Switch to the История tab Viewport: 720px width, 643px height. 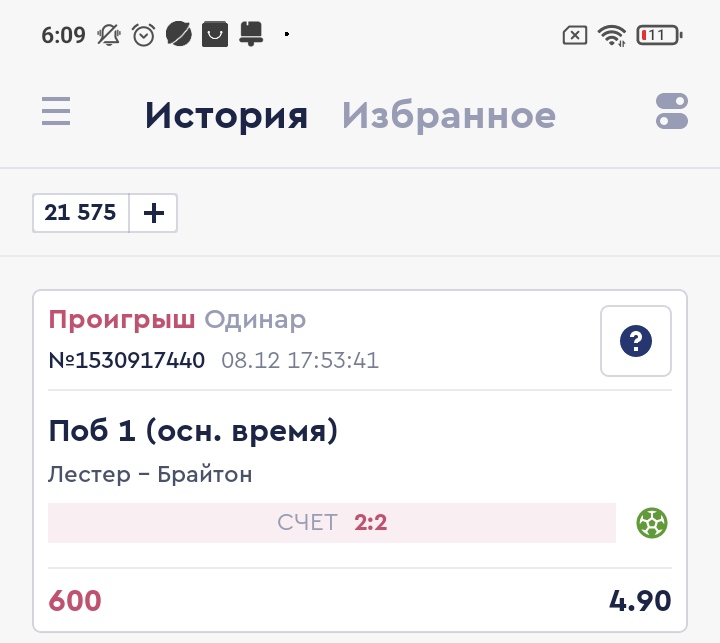click(x=226, y=116)
